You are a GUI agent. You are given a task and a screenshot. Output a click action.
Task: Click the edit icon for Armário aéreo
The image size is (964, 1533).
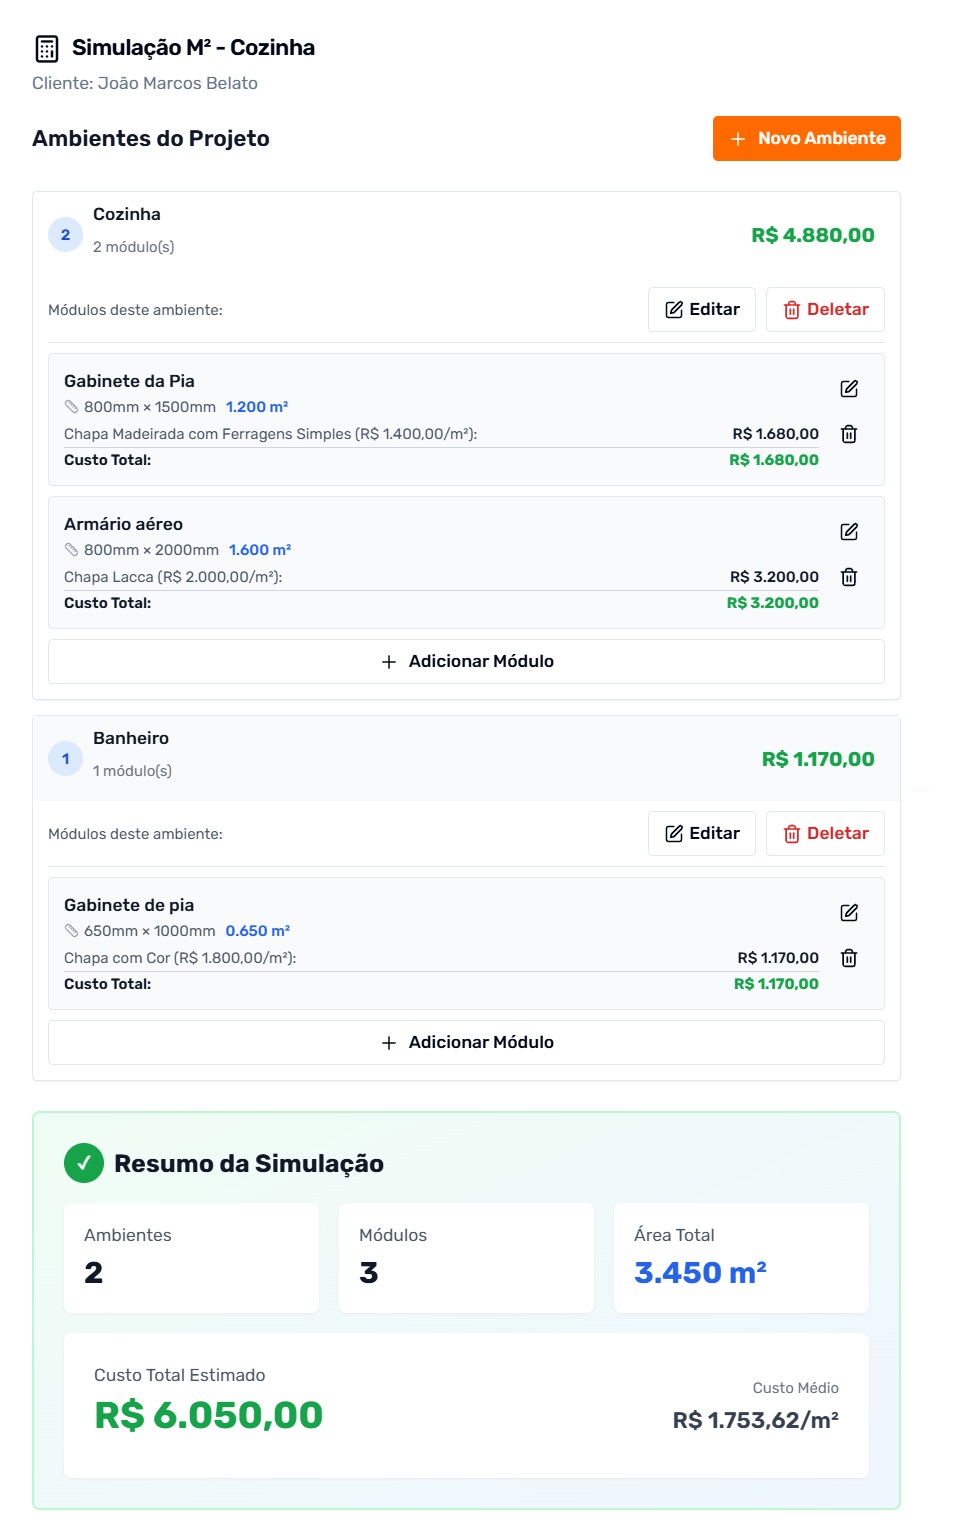(x=849, y=532)
